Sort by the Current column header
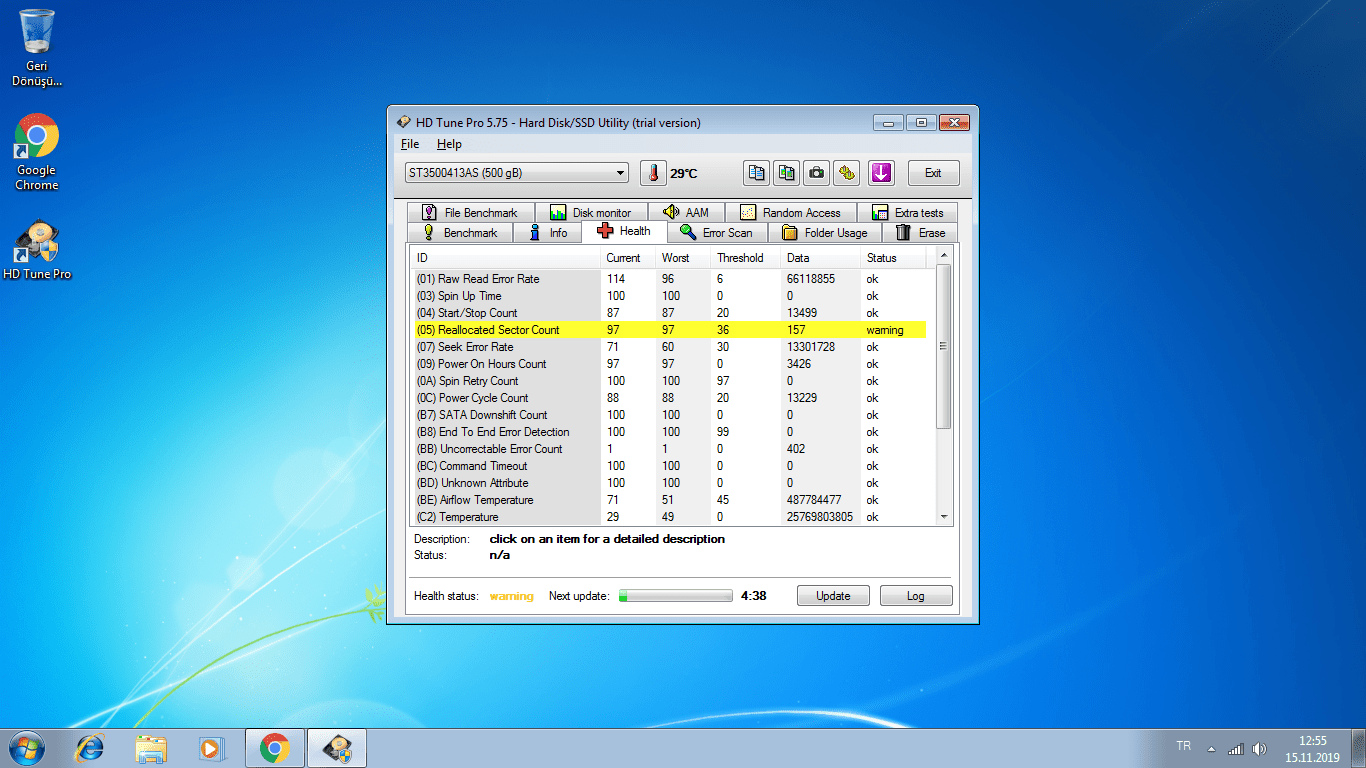 [629, 258]
